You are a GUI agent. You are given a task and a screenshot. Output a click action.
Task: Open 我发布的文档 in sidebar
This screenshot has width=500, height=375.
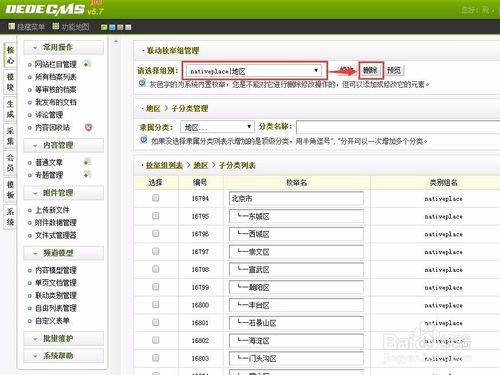56,102
